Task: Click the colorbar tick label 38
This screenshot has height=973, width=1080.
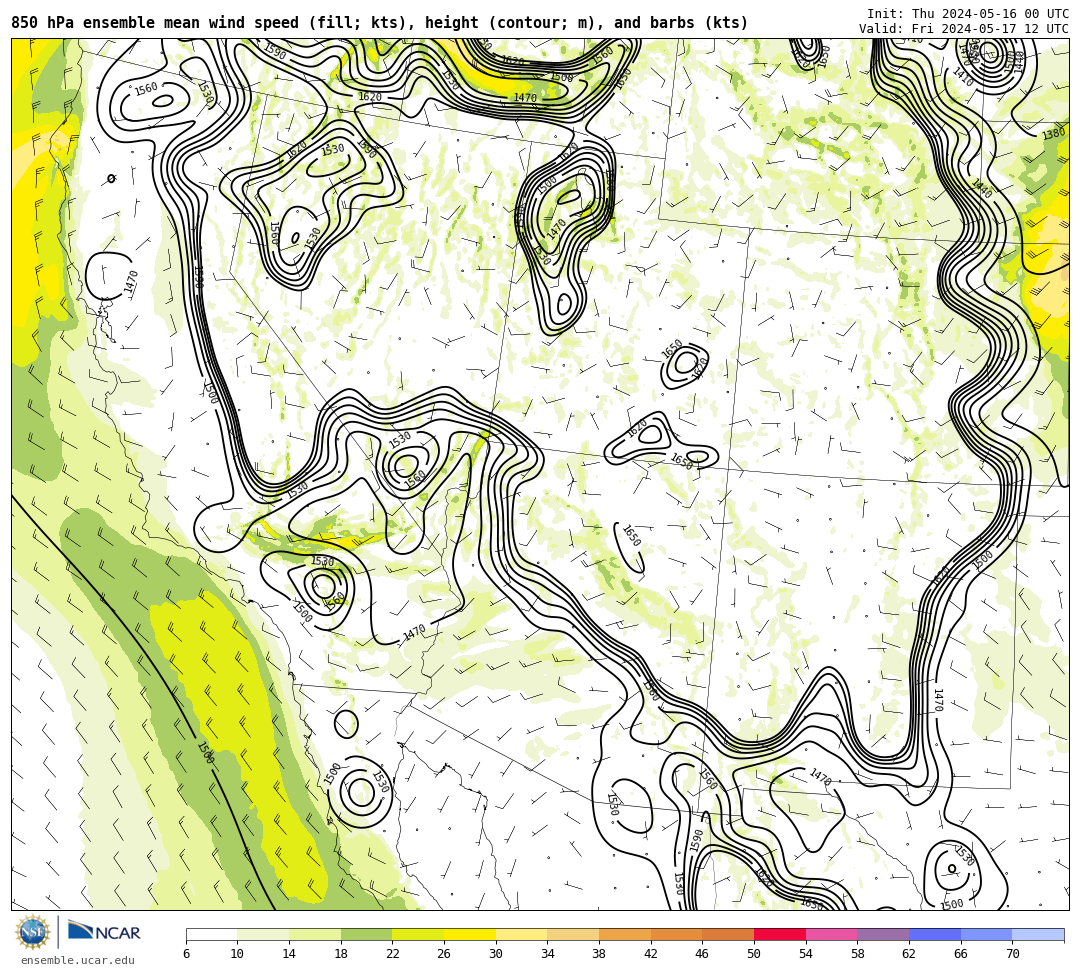Action: 599,954
